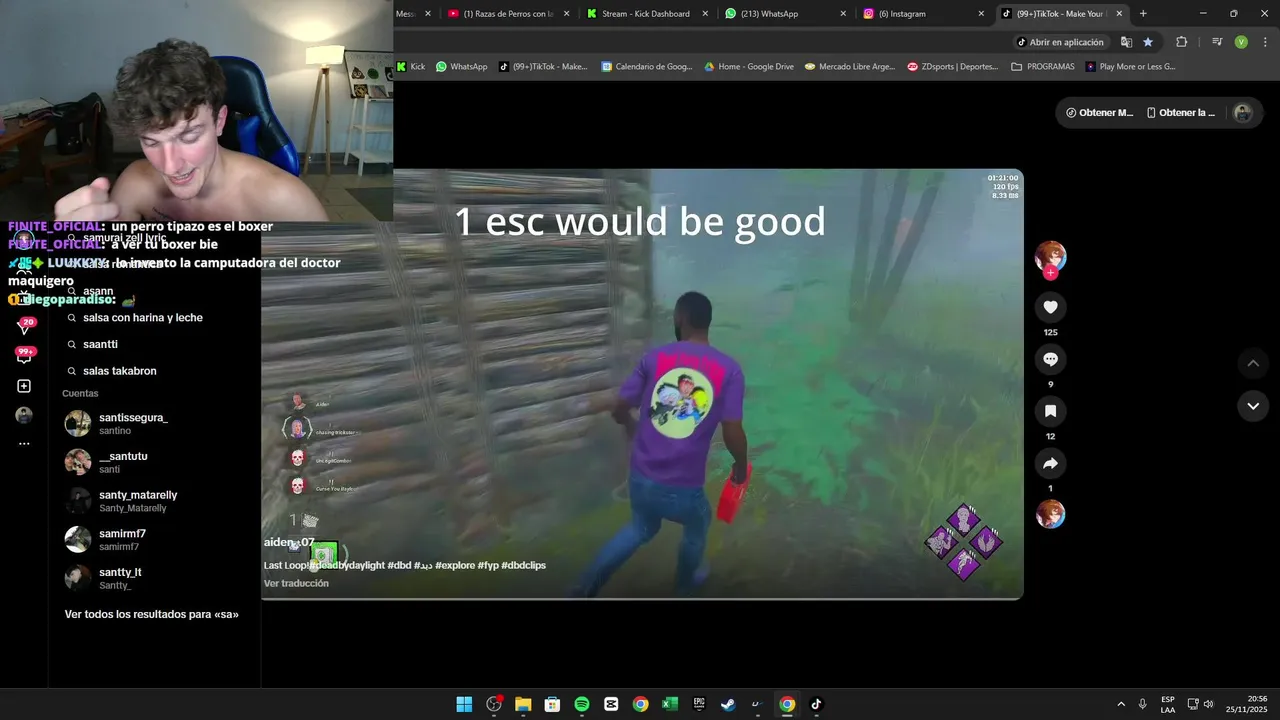Click the TikTok upload plus icon

pos(24,386)
